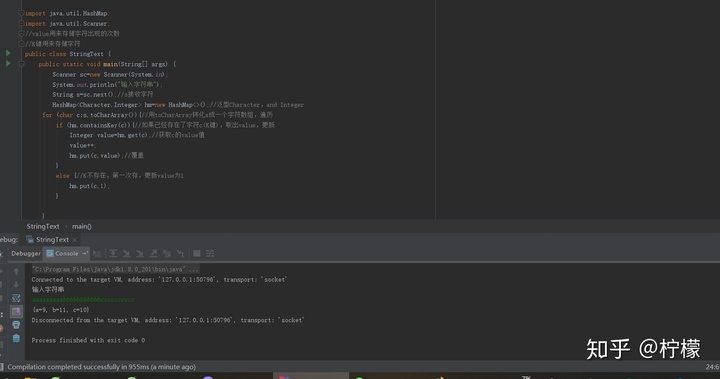Click the 'public class StringText' code line
This screenshot has height=379, width=720.
pos(68,54)
